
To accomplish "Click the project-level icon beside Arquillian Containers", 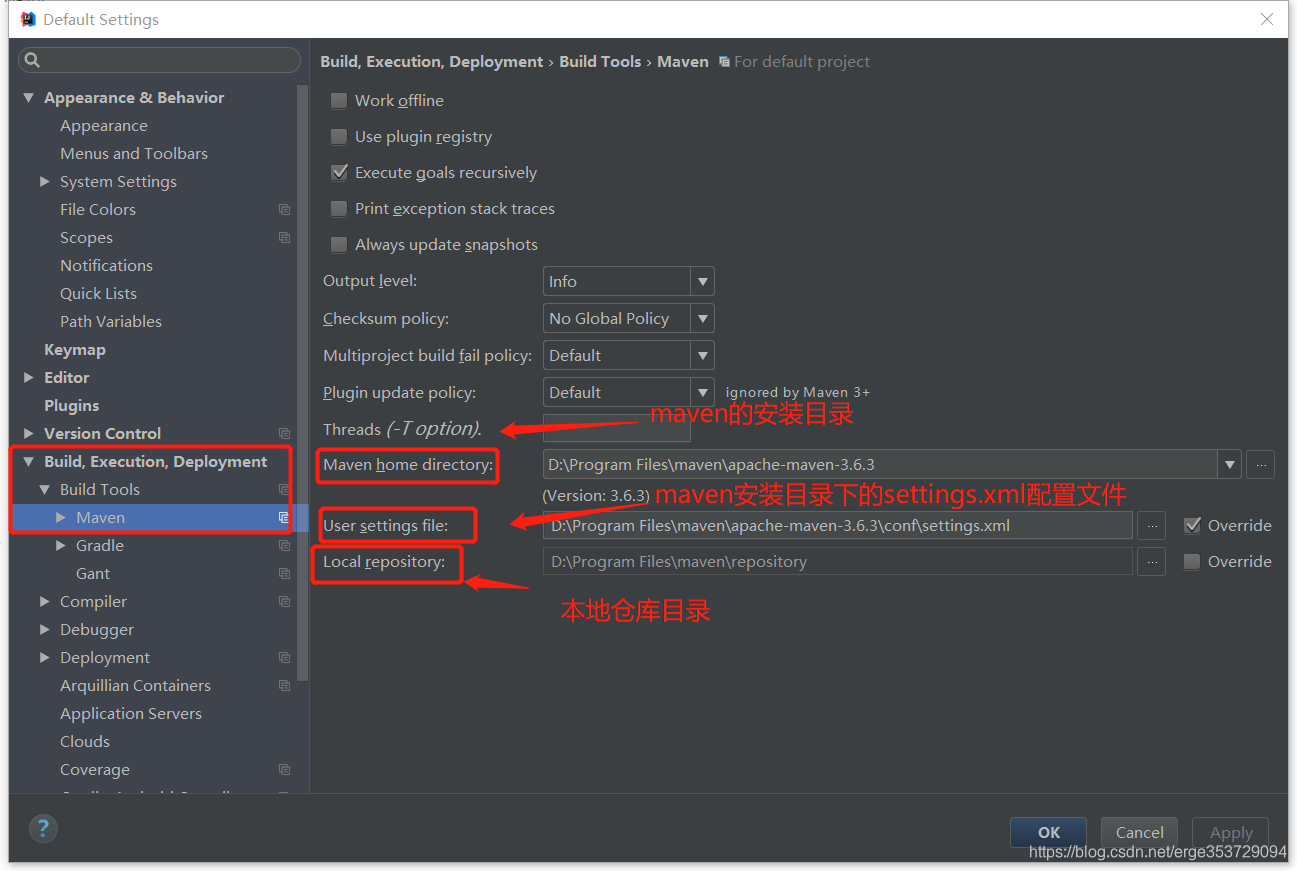I will [285, 686].
